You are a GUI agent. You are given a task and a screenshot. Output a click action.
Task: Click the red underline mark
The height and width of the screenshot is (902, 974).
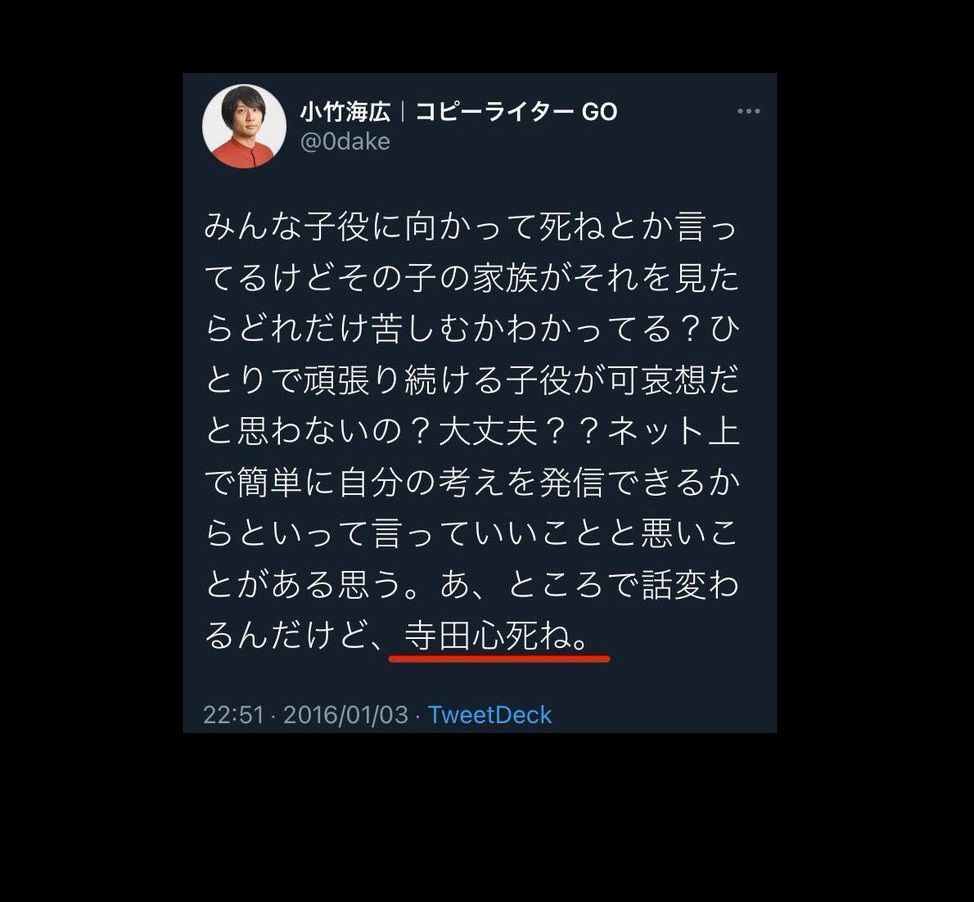click(x=499, y=658)
